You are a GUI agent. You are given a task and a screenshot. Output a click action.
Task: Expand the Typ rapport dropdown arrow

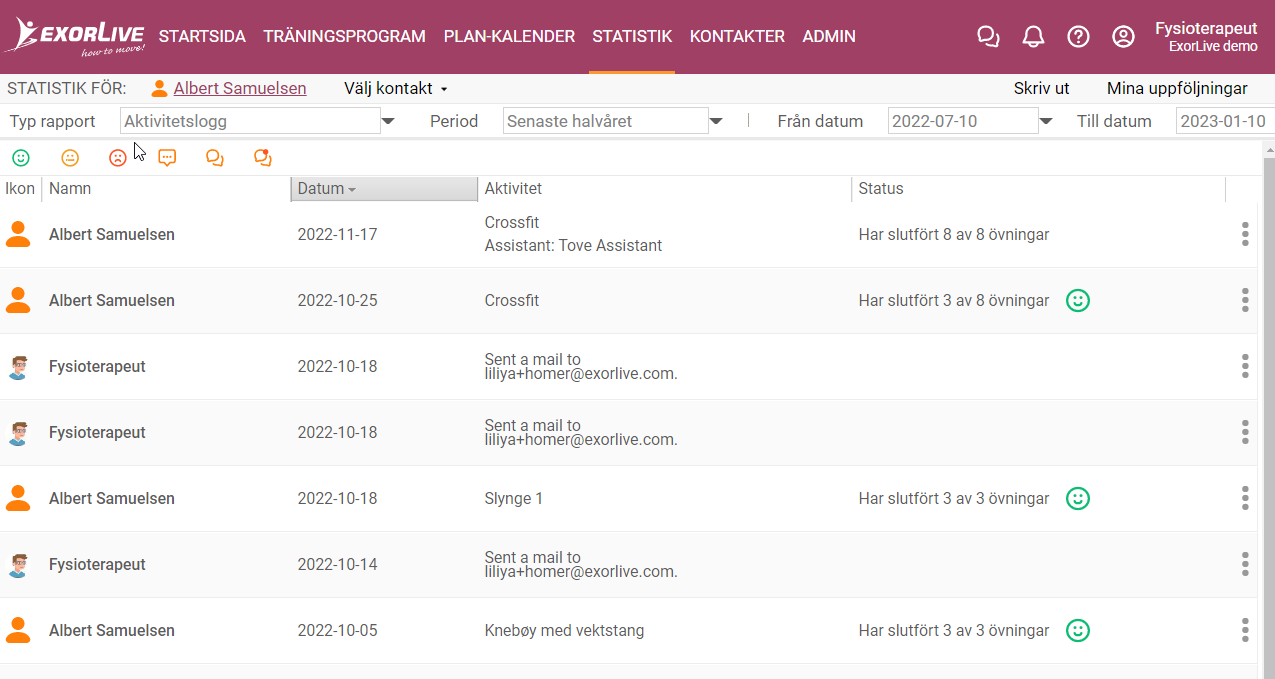point(389,122)
